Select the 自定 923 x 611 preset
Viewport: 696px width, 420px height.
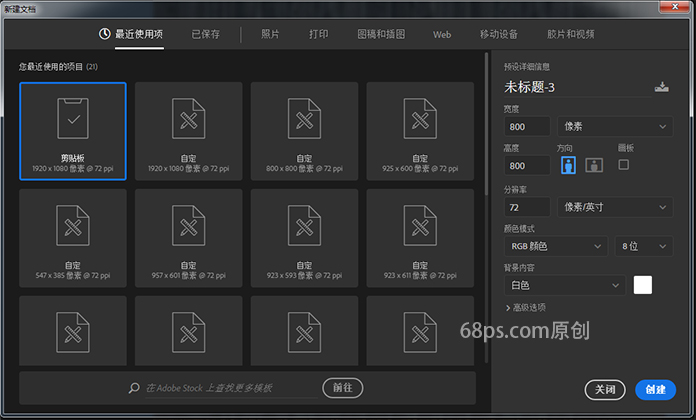420,238
